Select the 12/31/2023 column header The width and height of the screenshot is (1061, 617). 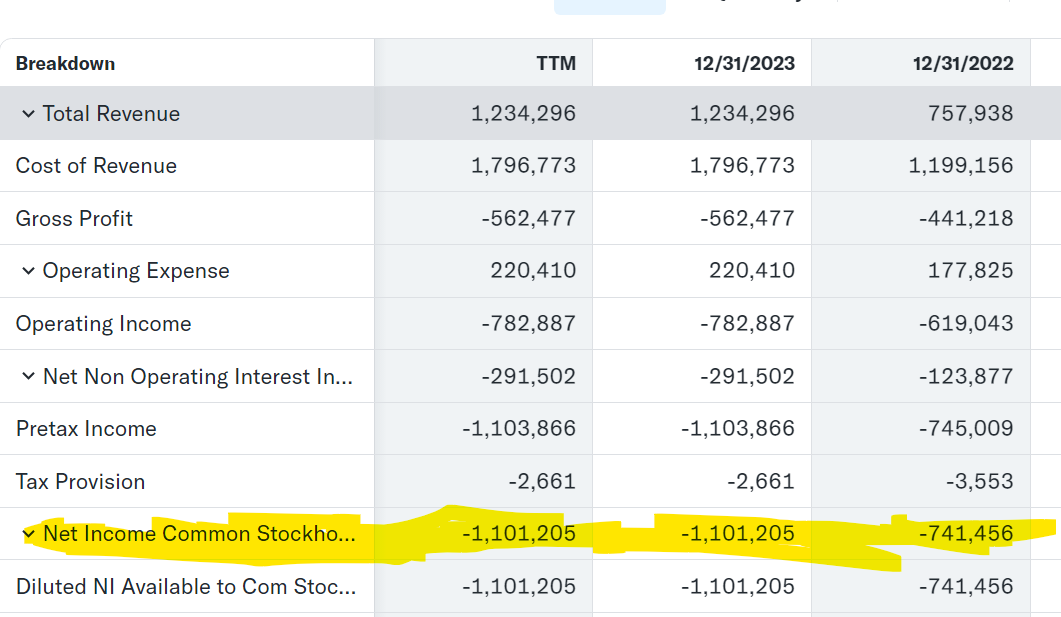[x=744, y=63]
